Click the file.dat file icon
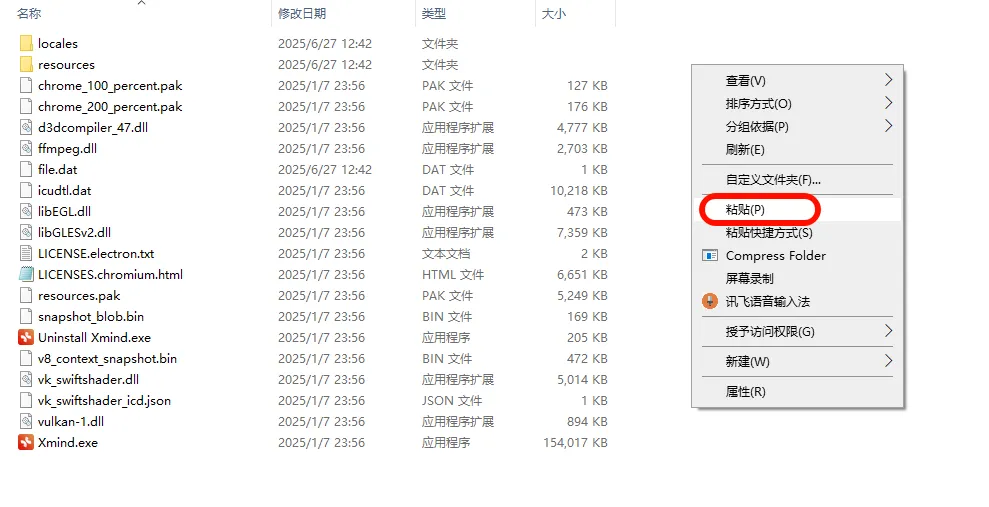 click(26, 169)
